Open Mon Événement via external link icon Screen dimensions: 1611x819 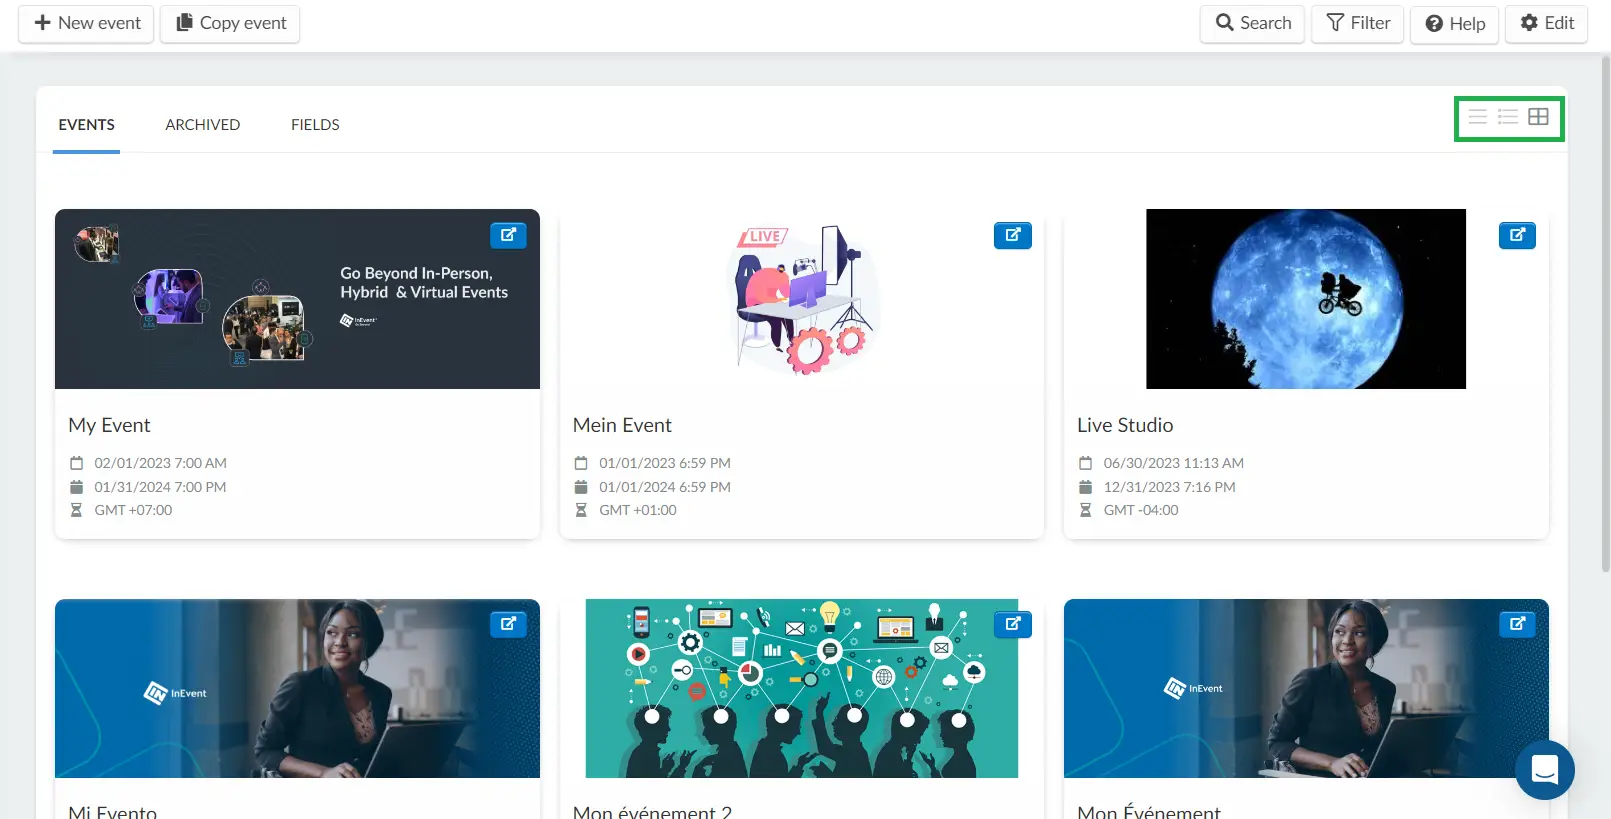(x=1517, y=624)
